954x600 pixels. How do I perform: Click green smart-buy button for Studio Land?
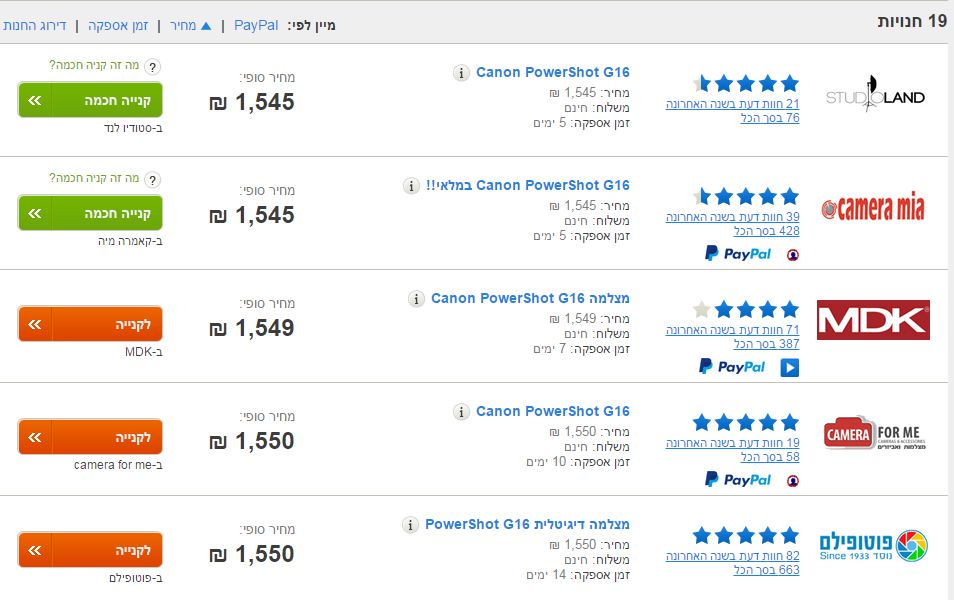tap(90, 101)
